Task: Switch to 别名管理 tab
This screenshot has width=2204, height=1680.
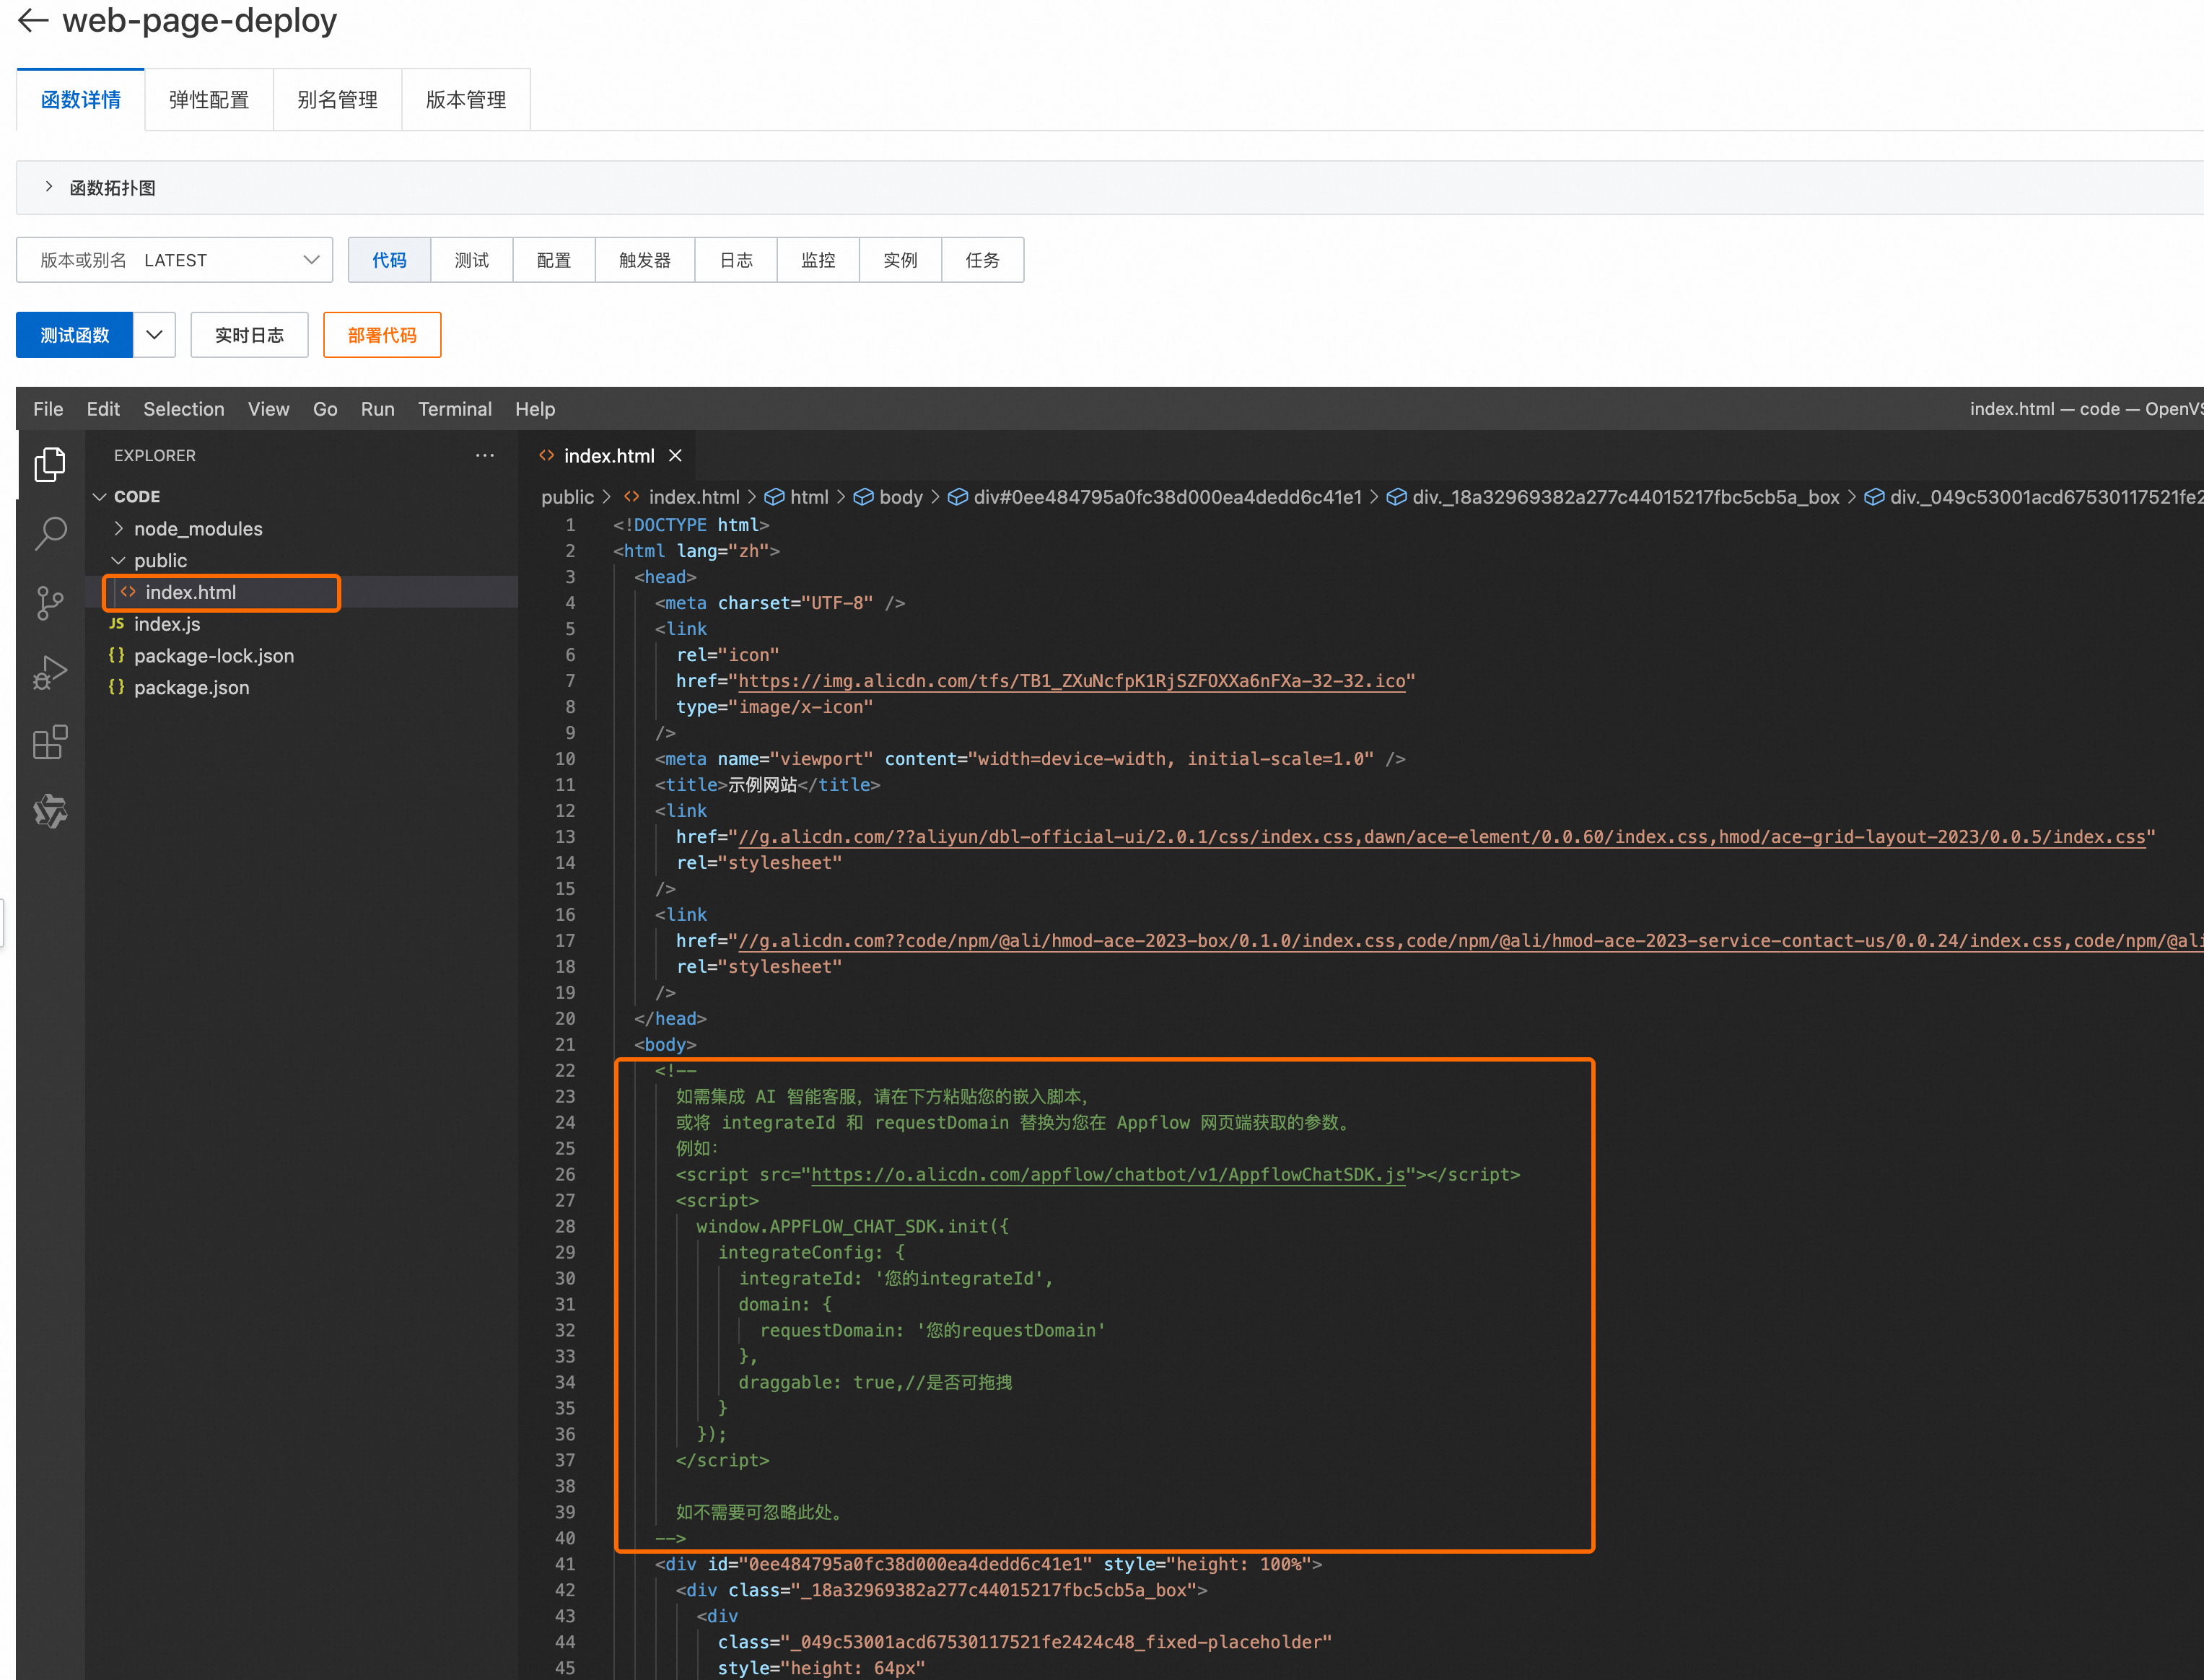Action: click(x=338, y=100)
